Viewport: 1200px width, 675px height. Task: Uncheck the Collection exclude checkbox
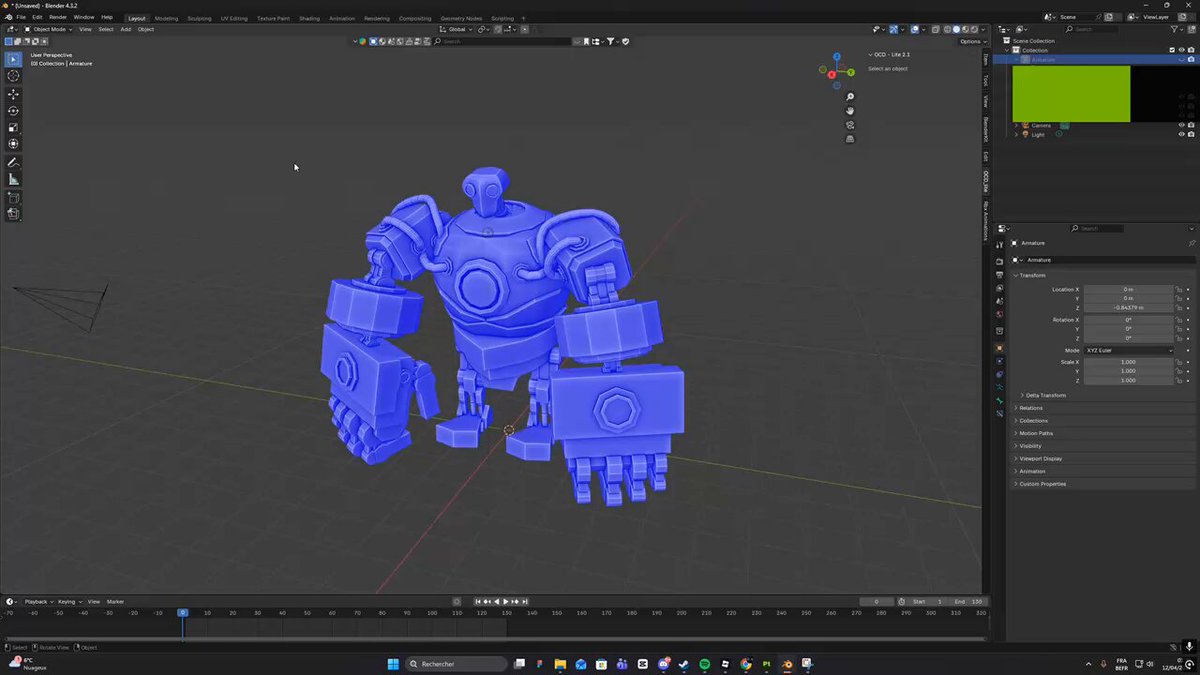pyautogui.click(x=1172, y=50)
